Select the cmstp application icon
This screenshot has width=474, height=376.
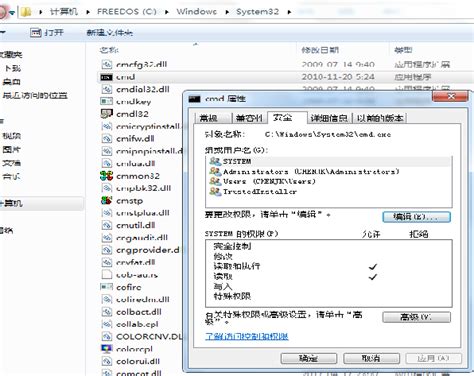106,200
